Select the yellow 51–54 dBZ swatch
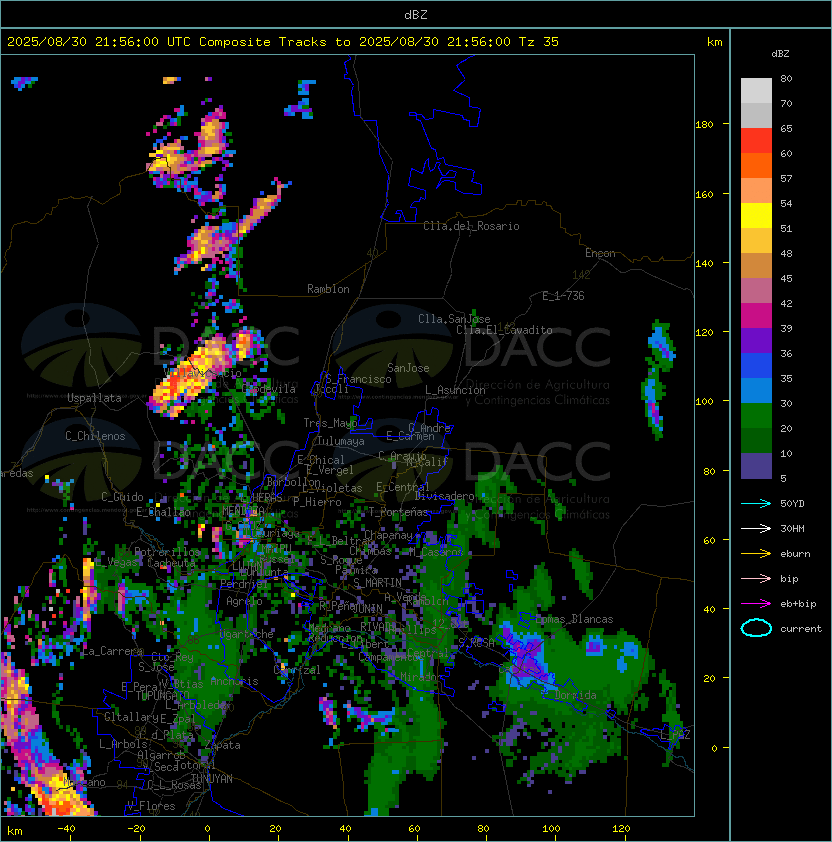832x842 pixels. click(x=756, y=215)
